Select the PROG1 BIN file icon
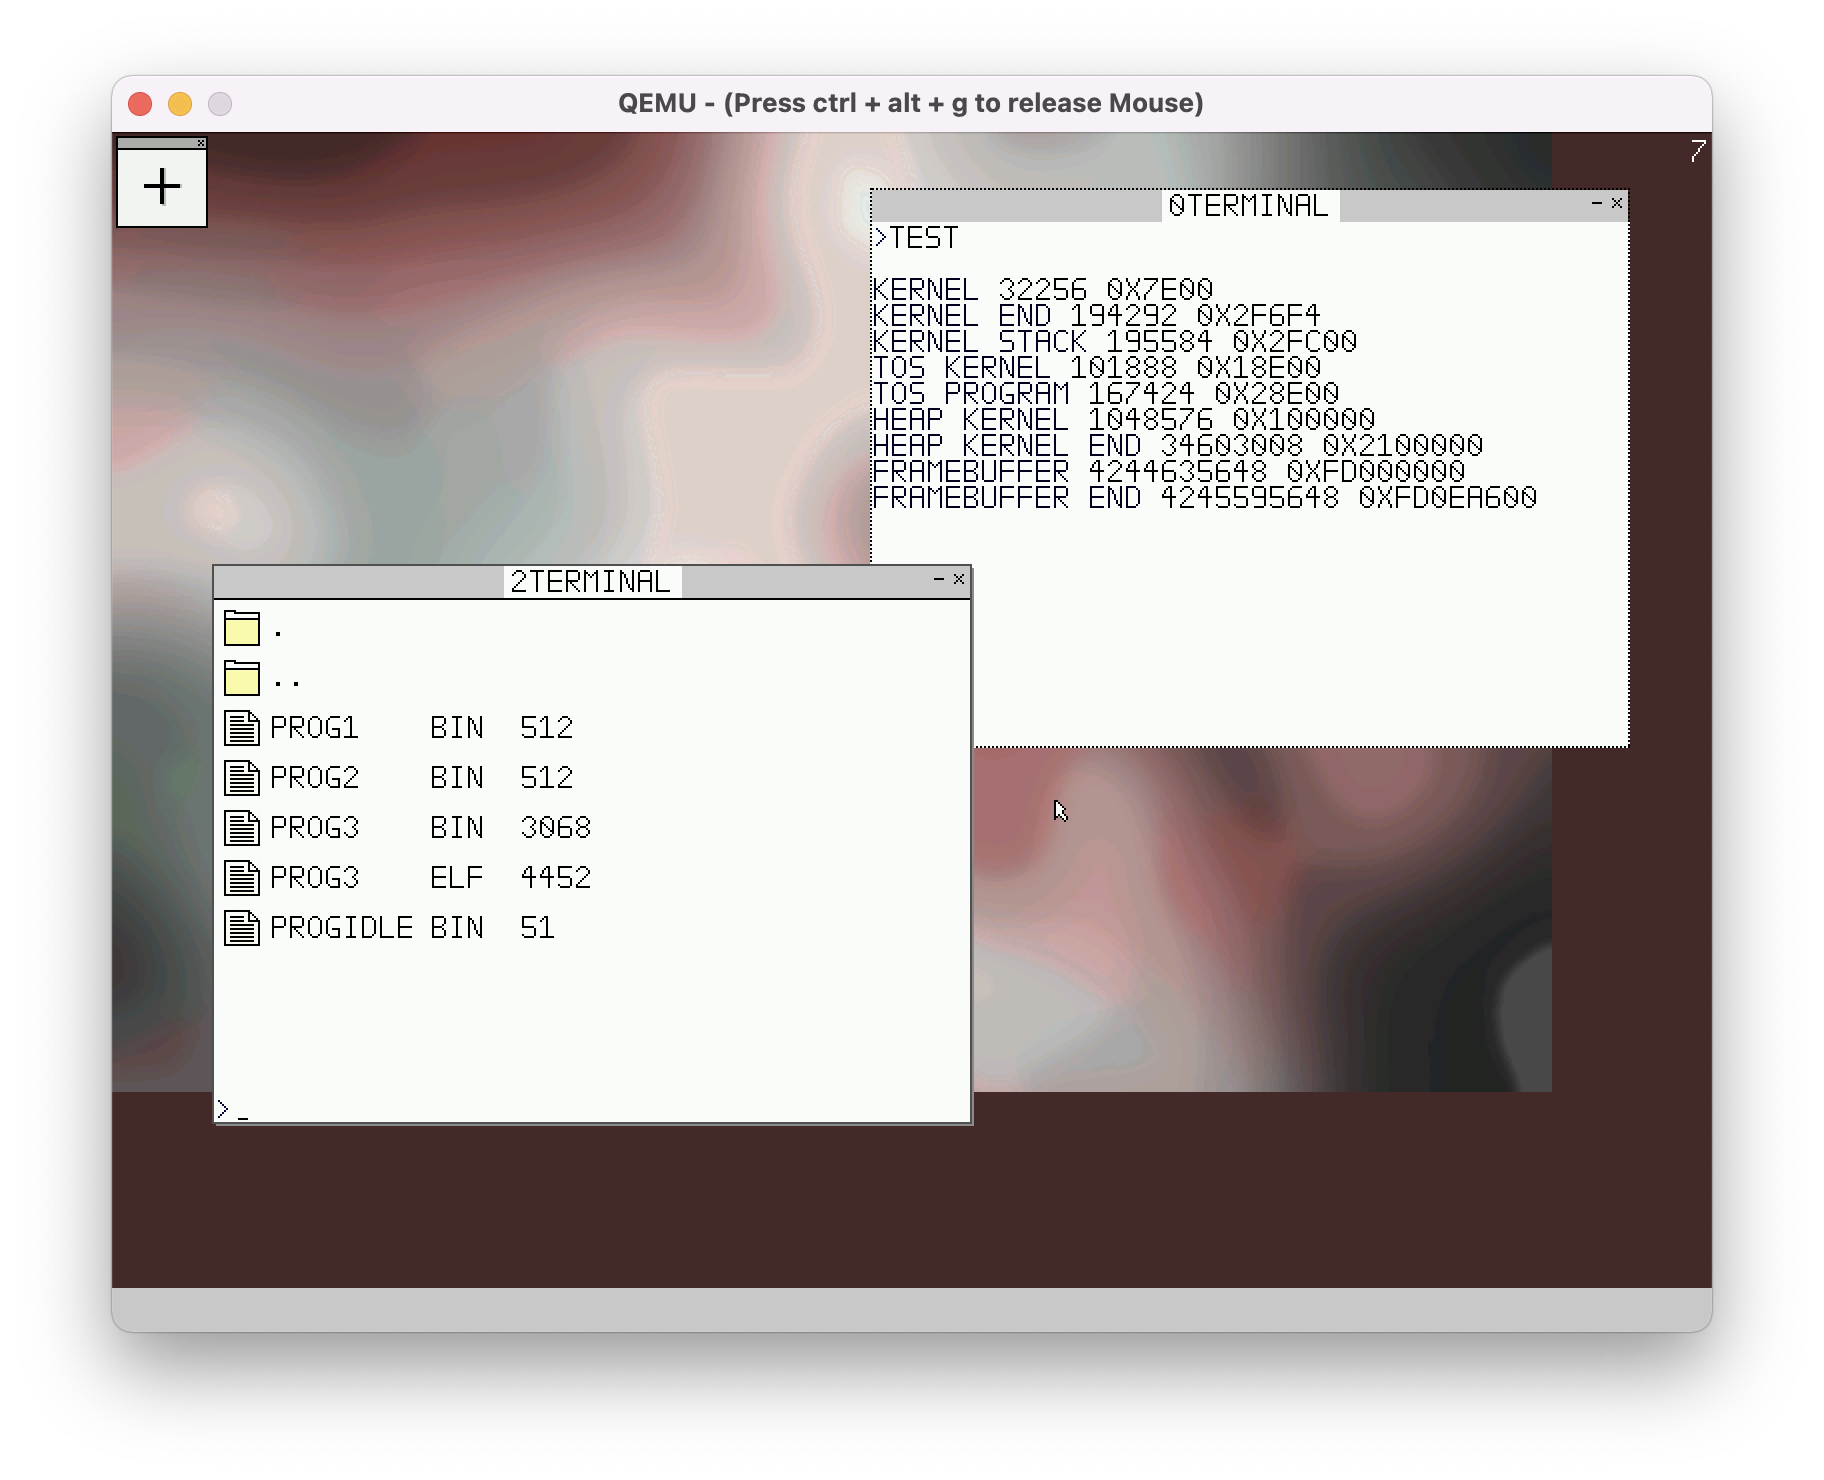 coord(242,728)
